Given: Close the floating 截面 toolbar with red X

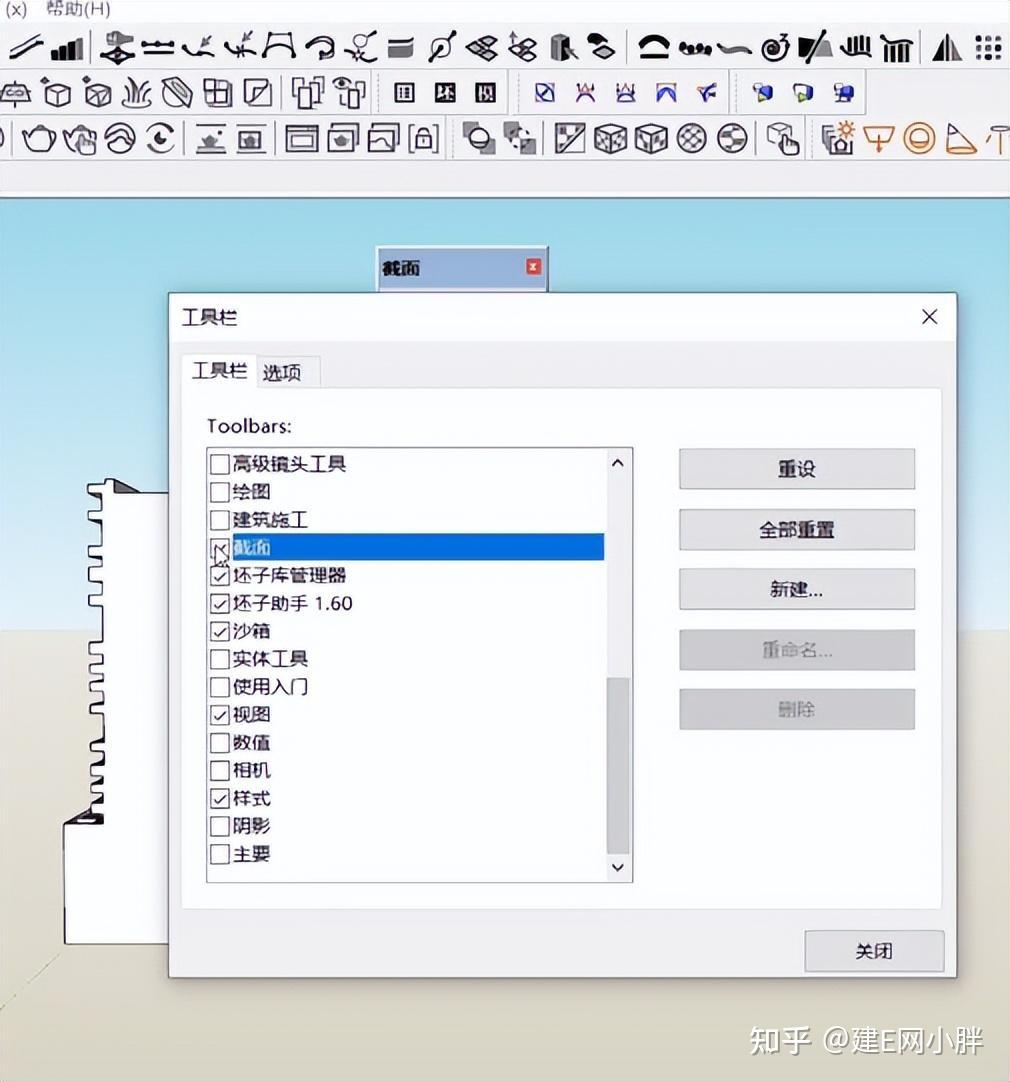Looking at the screenshot, I should tap(533, 266).
